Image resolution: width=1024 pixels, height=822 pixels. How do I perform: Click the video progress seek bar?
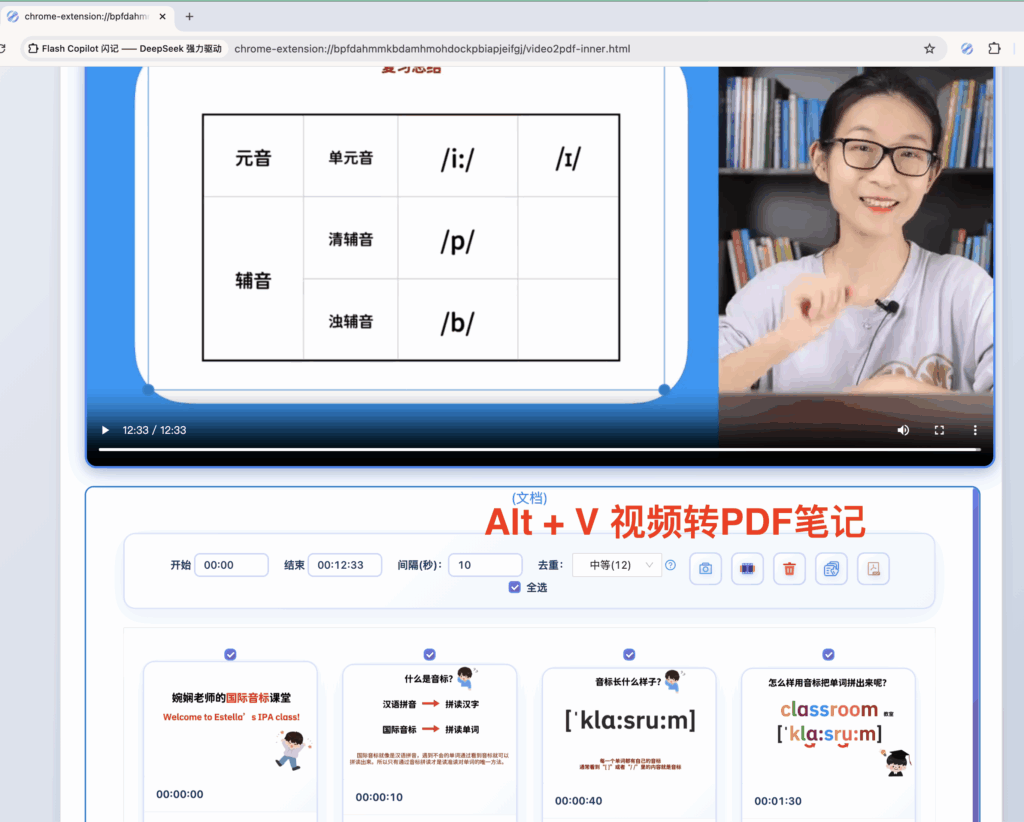[540, 449]
